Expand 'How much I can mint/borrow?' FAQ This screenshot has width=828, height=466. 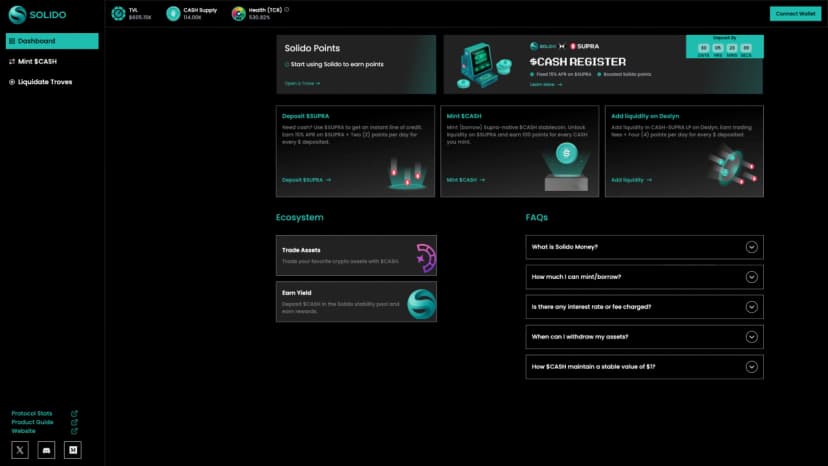(x=644, y=277)
